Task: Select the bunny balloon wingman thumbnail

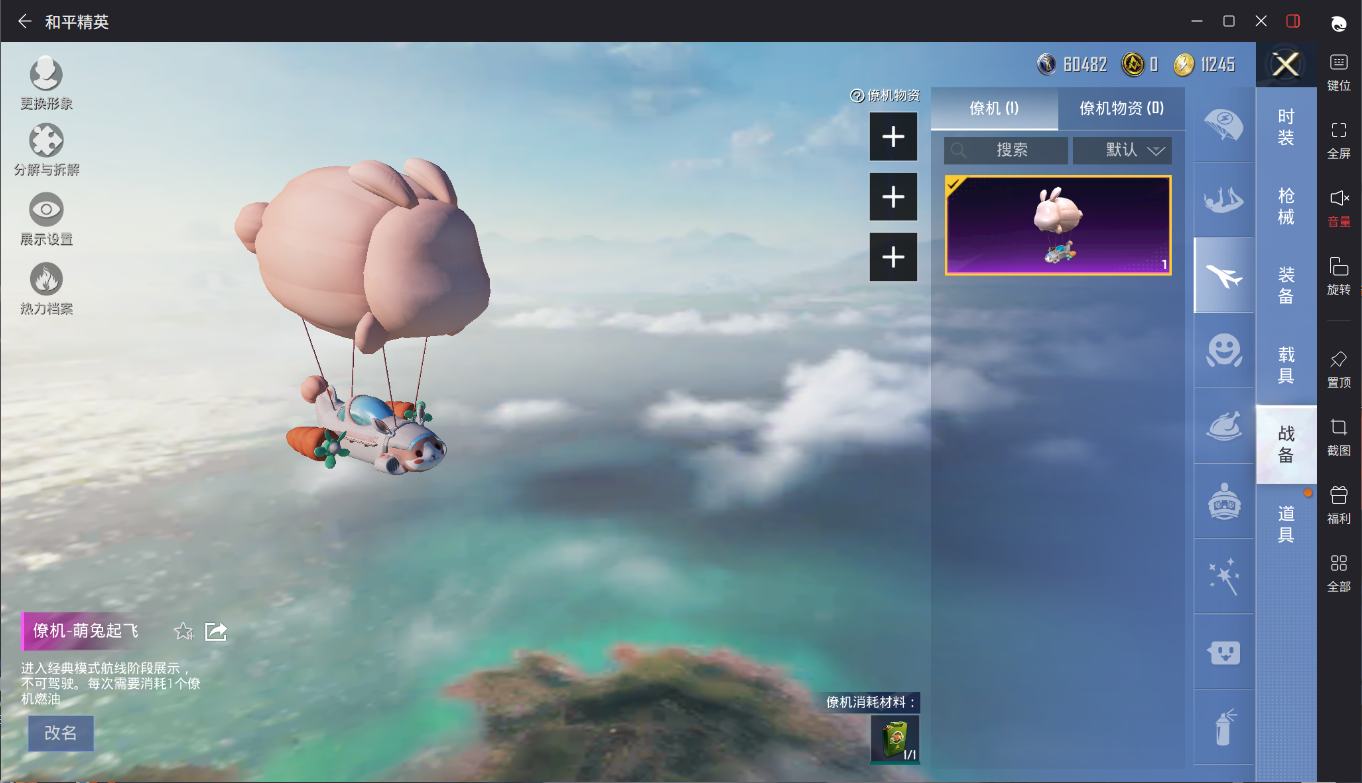Action: [x=1058, y=225]
